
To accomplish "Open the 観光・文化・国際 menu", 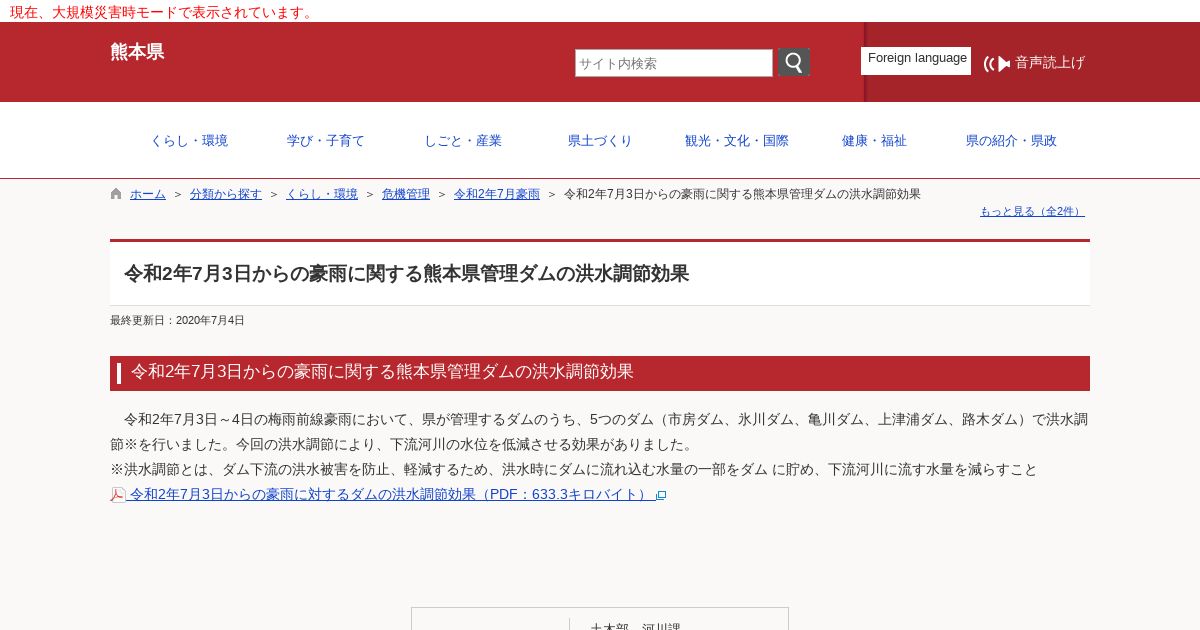I will 737,141.
